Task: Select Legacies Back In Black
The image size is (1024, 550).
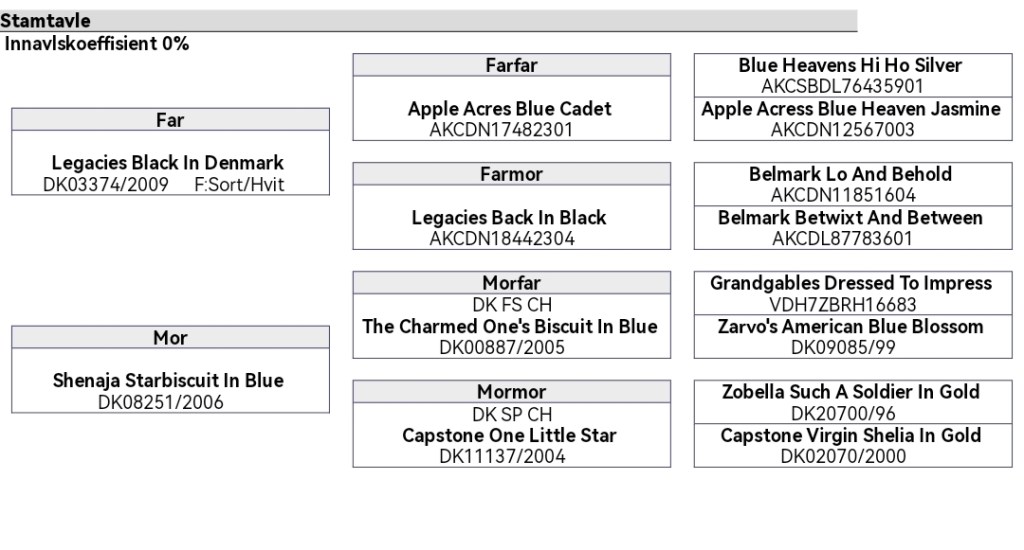Action: coord(510,218)
